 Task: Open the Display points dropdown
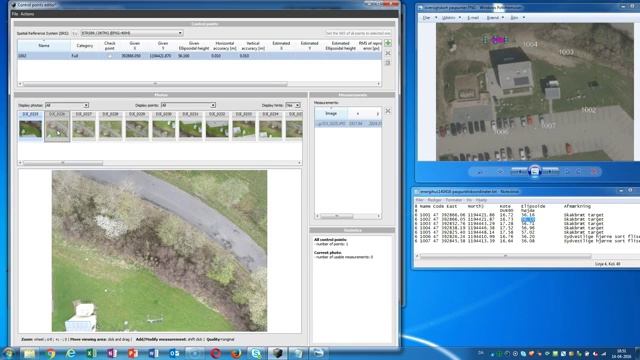click(x=188, y=105)
